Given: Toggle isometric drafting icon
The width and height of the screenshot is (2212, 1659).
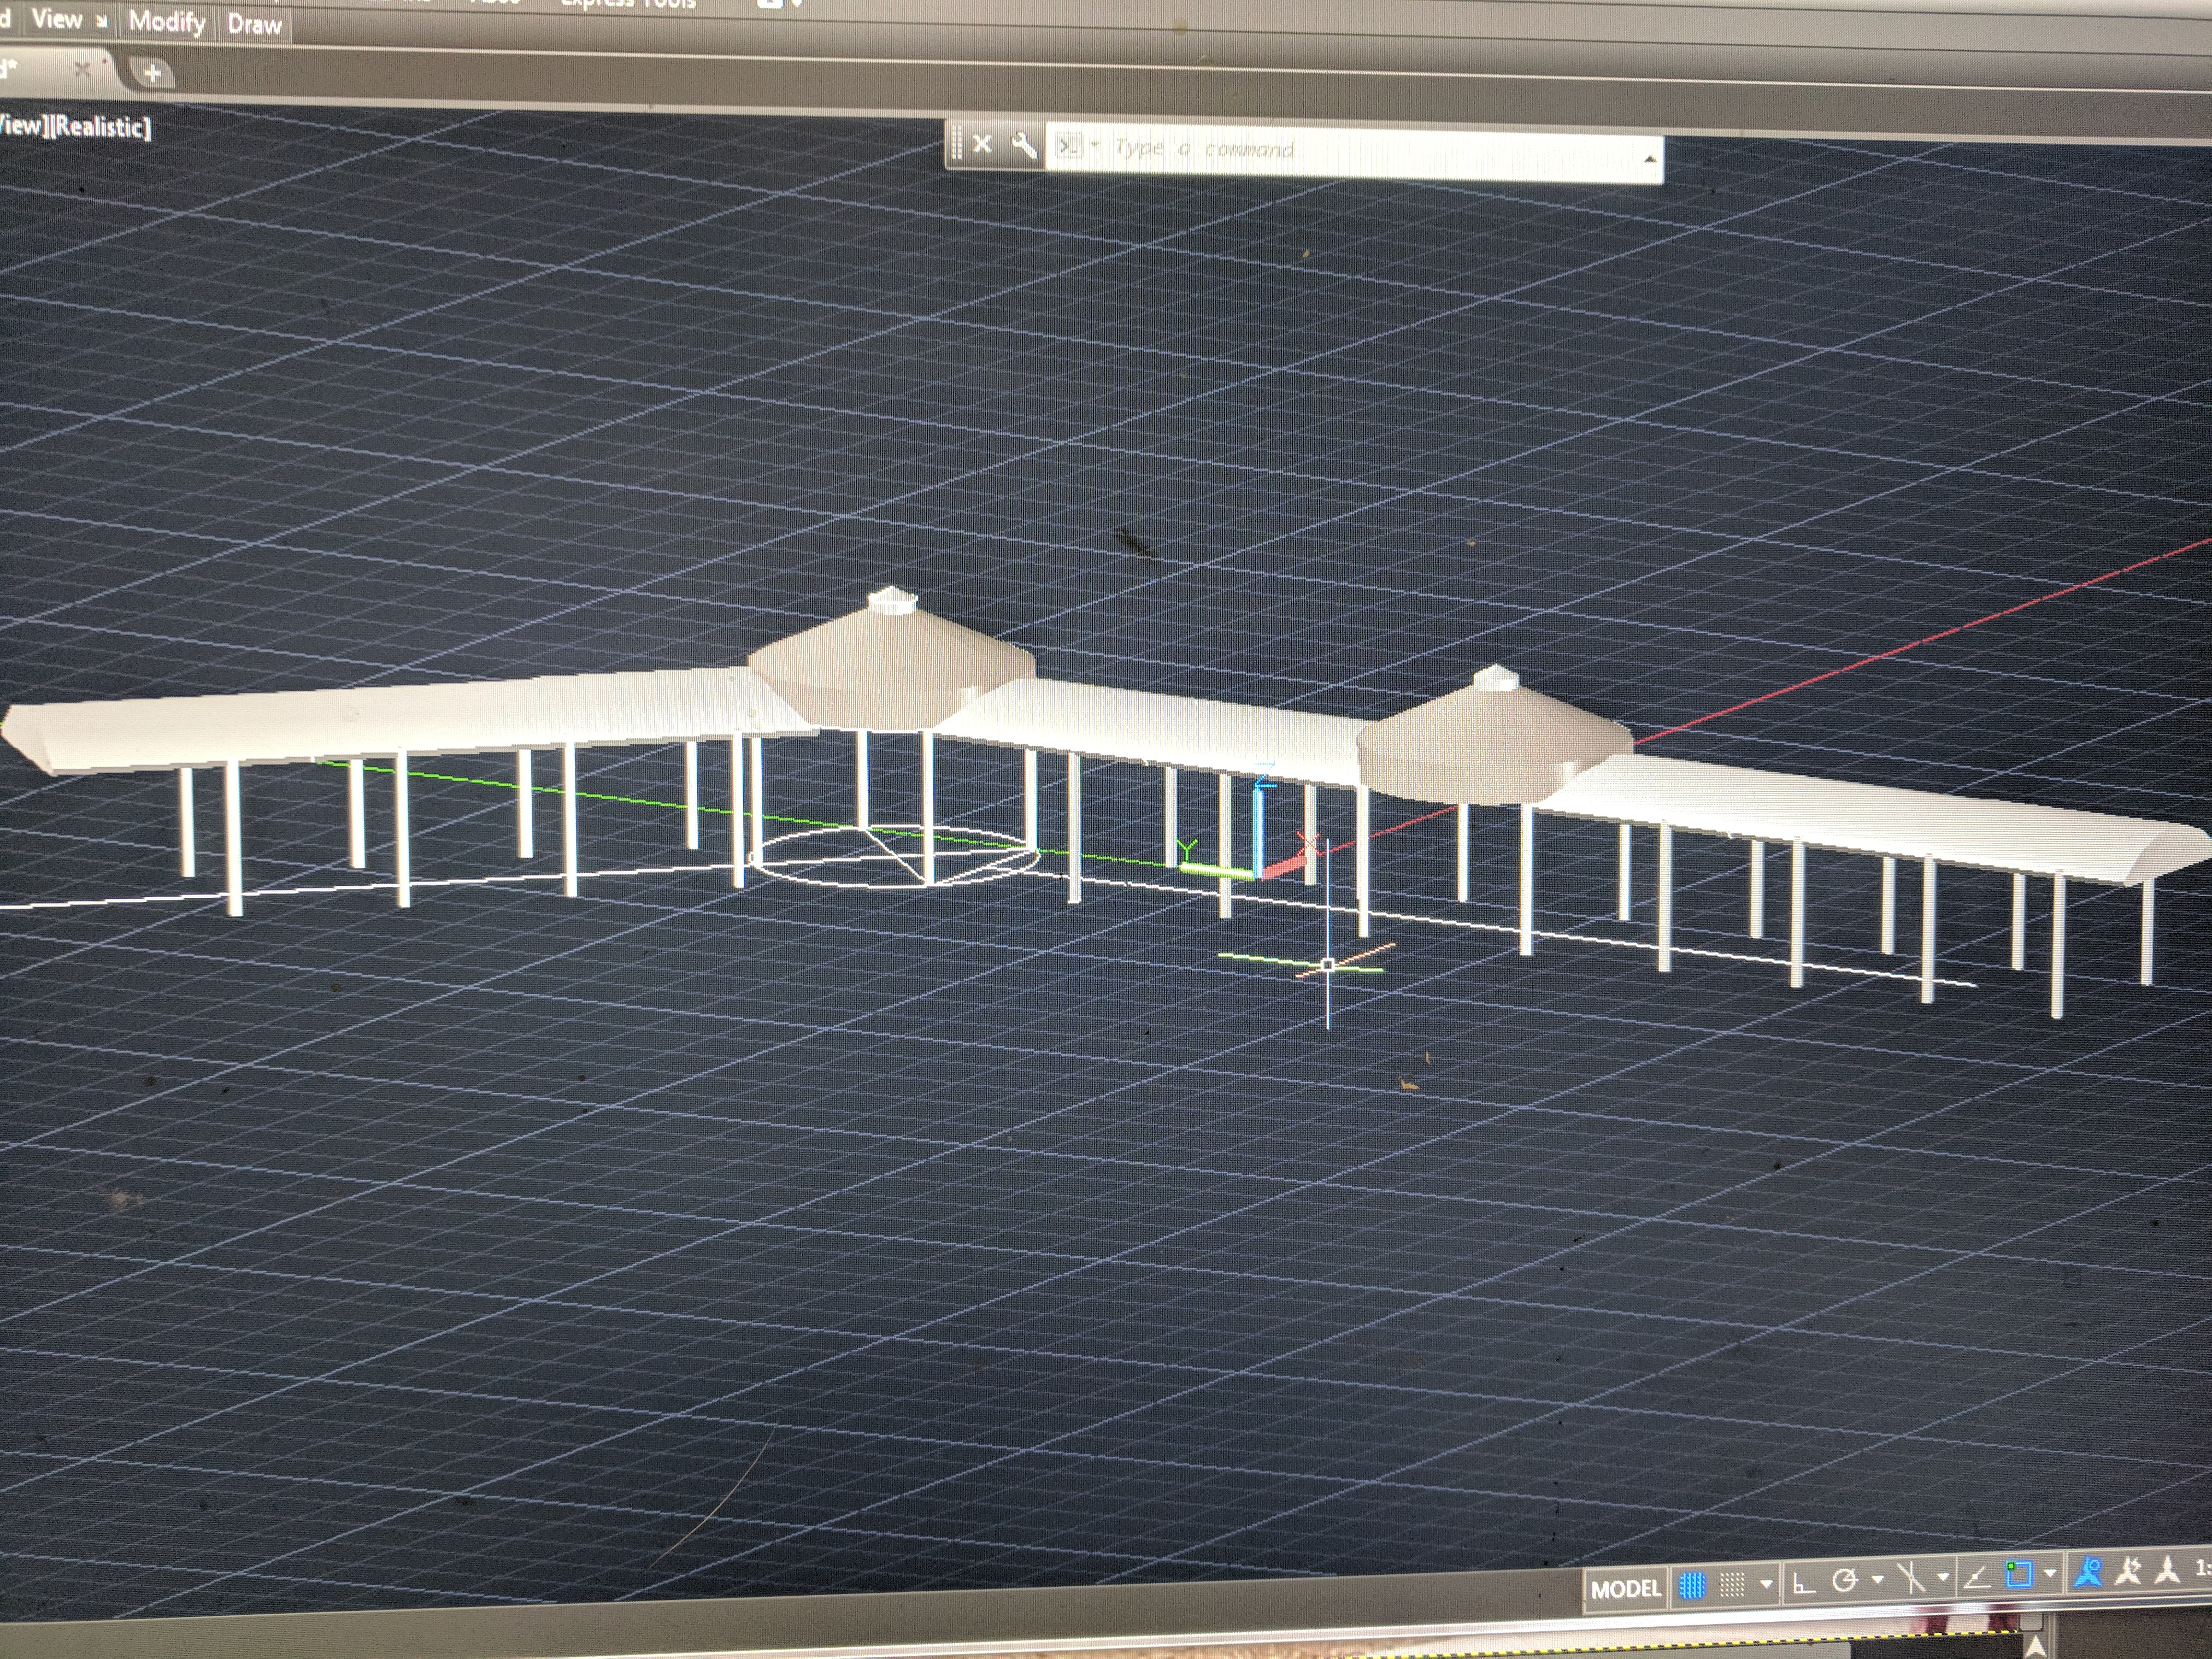Looking at the screenshot, I should (x=1911, y=1578).
